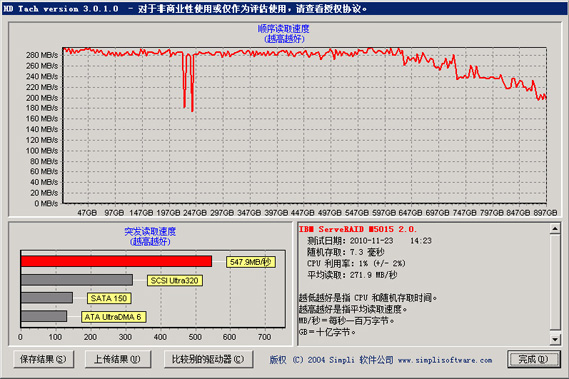Viewport: 569px width, 379px height.
Task: Open the www.simplisoftware.com link
Action: pyautogui.click(x=445, y=360)
